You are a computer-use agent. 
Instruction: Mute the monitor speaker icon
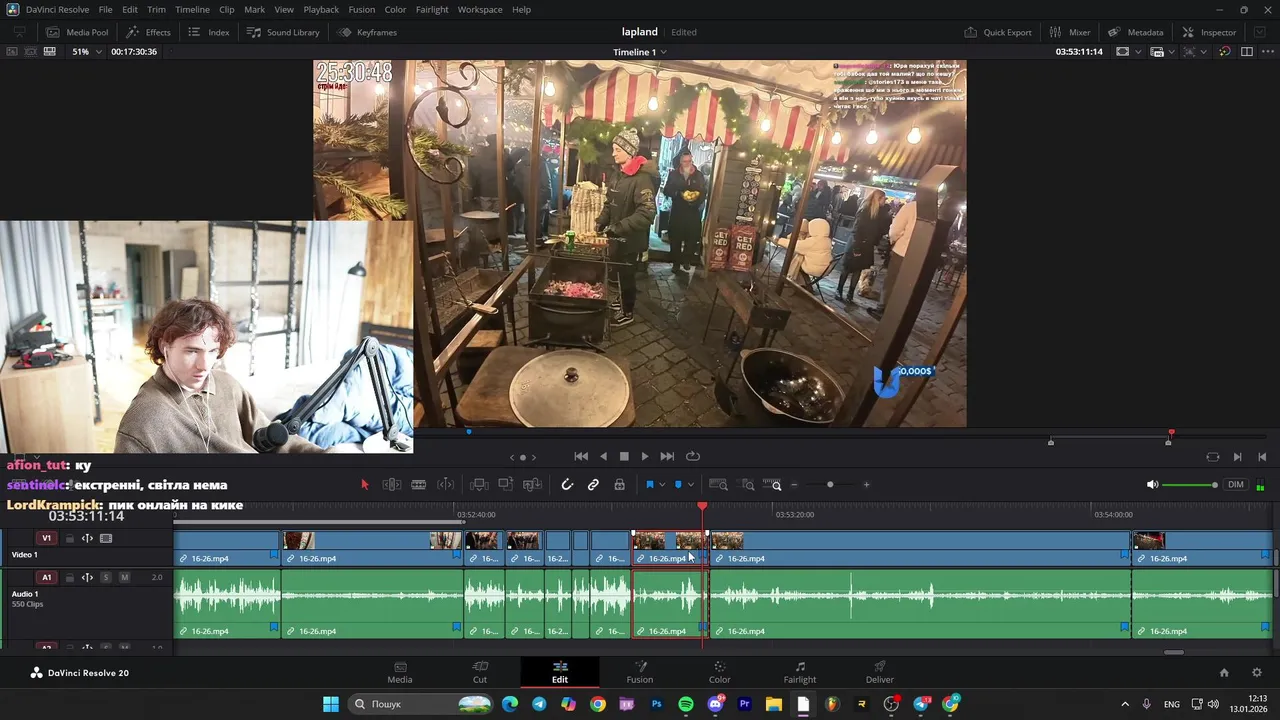(1152, 485)
